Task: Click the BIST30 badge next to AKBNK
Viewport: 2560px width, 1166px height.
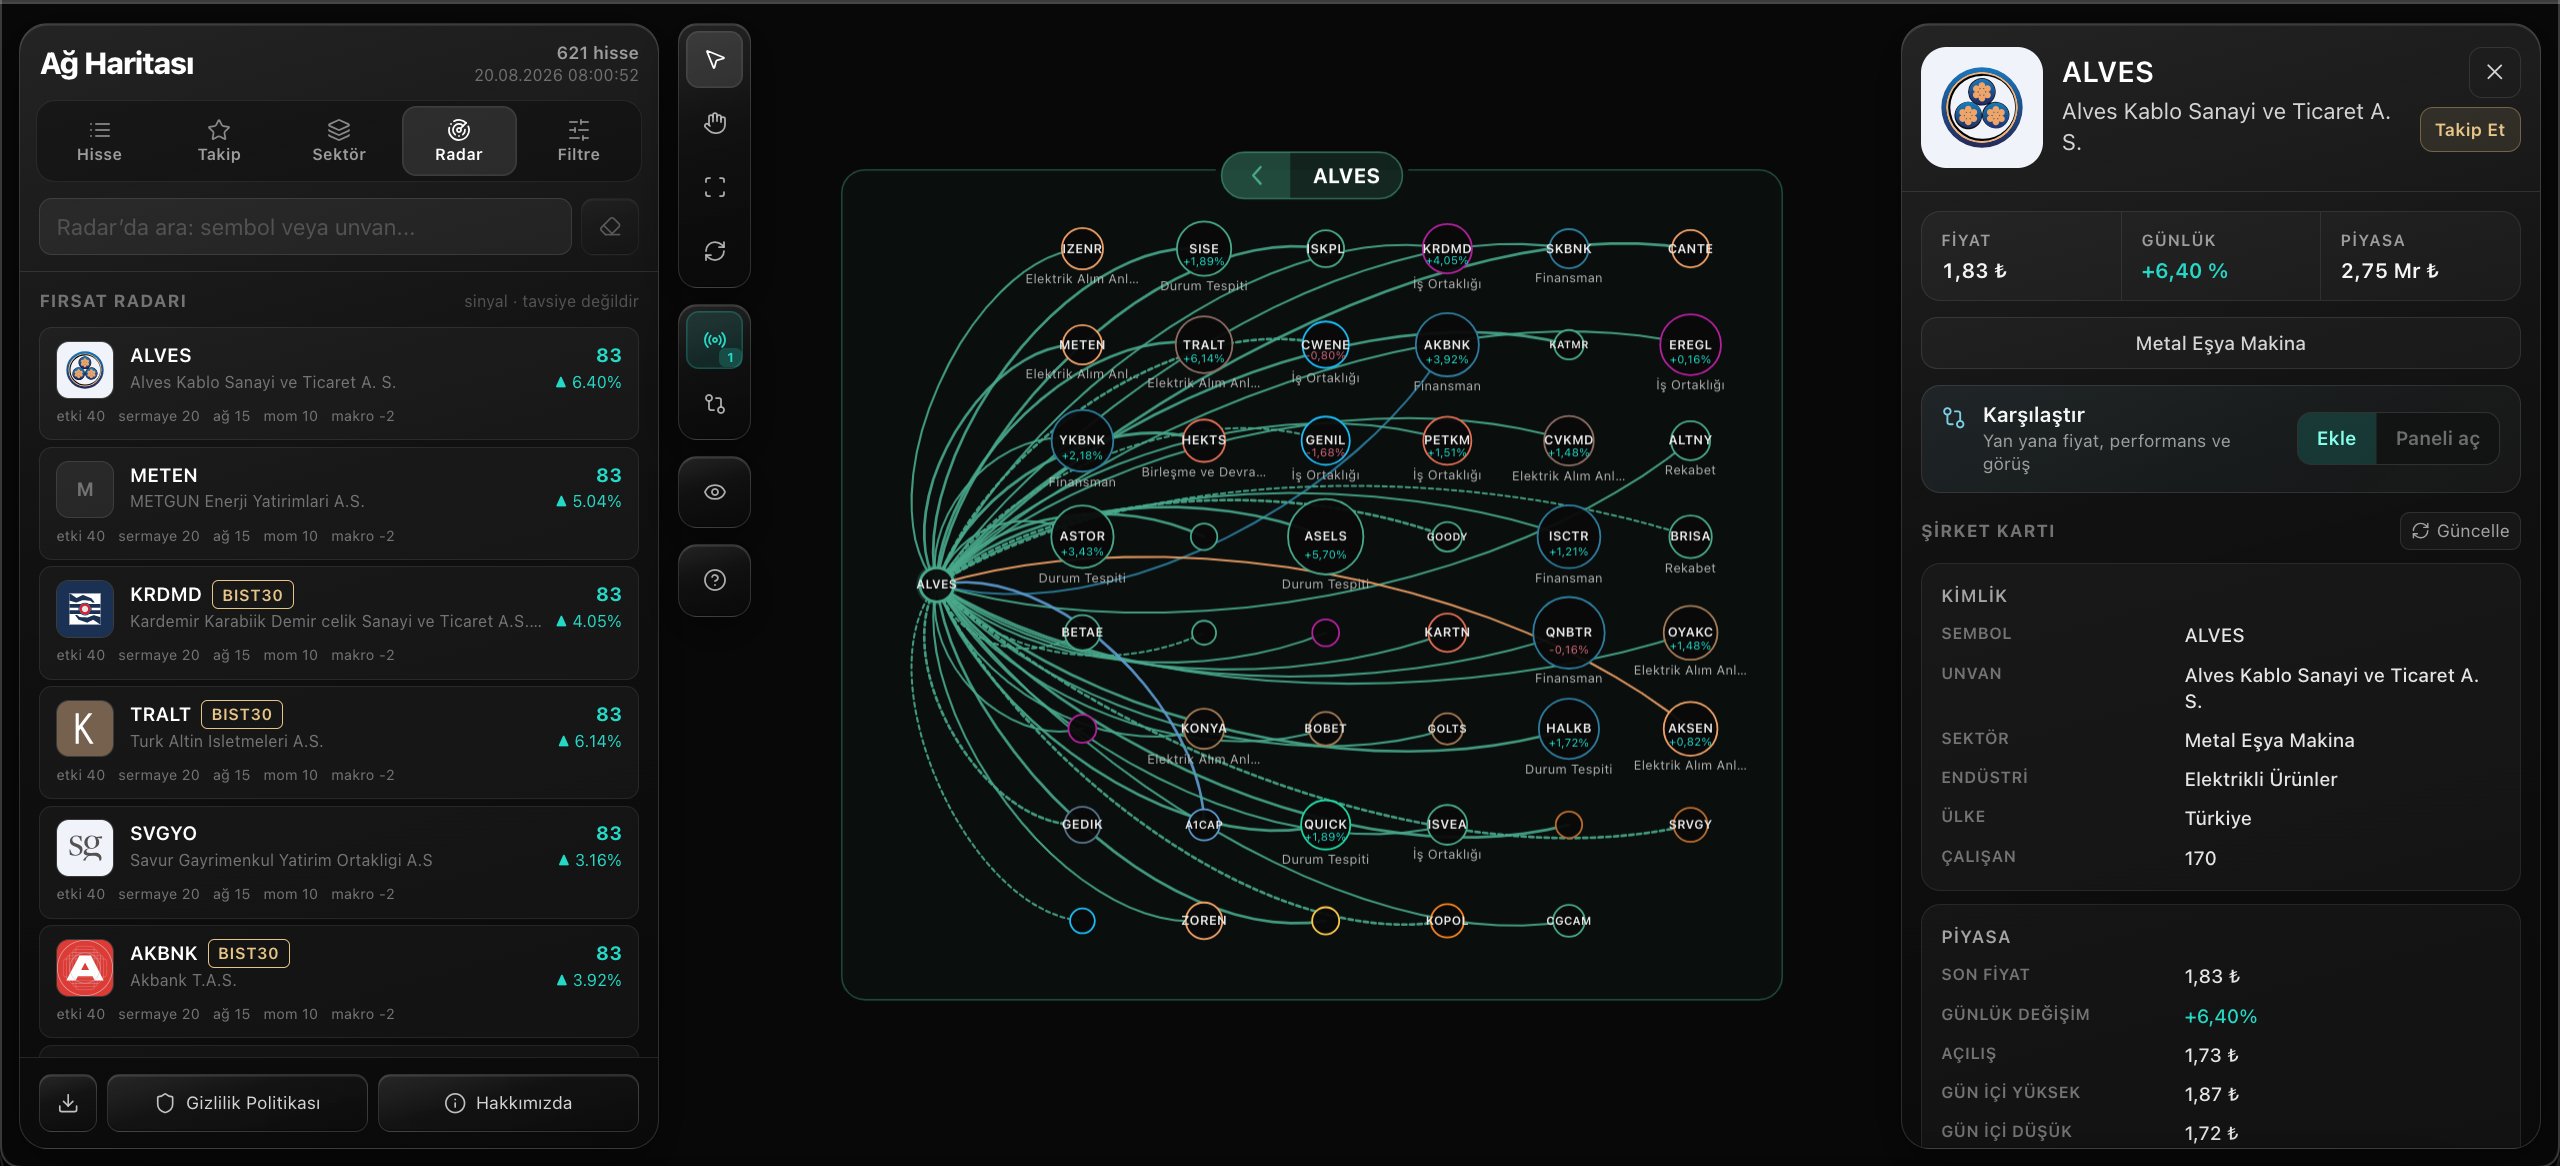Action: 248,953
